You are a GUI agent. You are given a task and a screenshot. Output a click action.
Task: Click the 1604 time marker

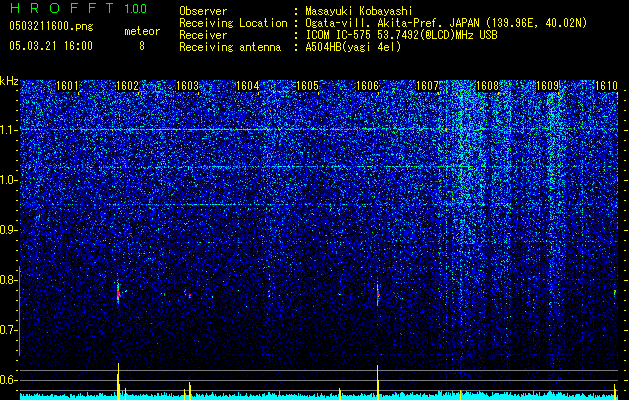248,86
